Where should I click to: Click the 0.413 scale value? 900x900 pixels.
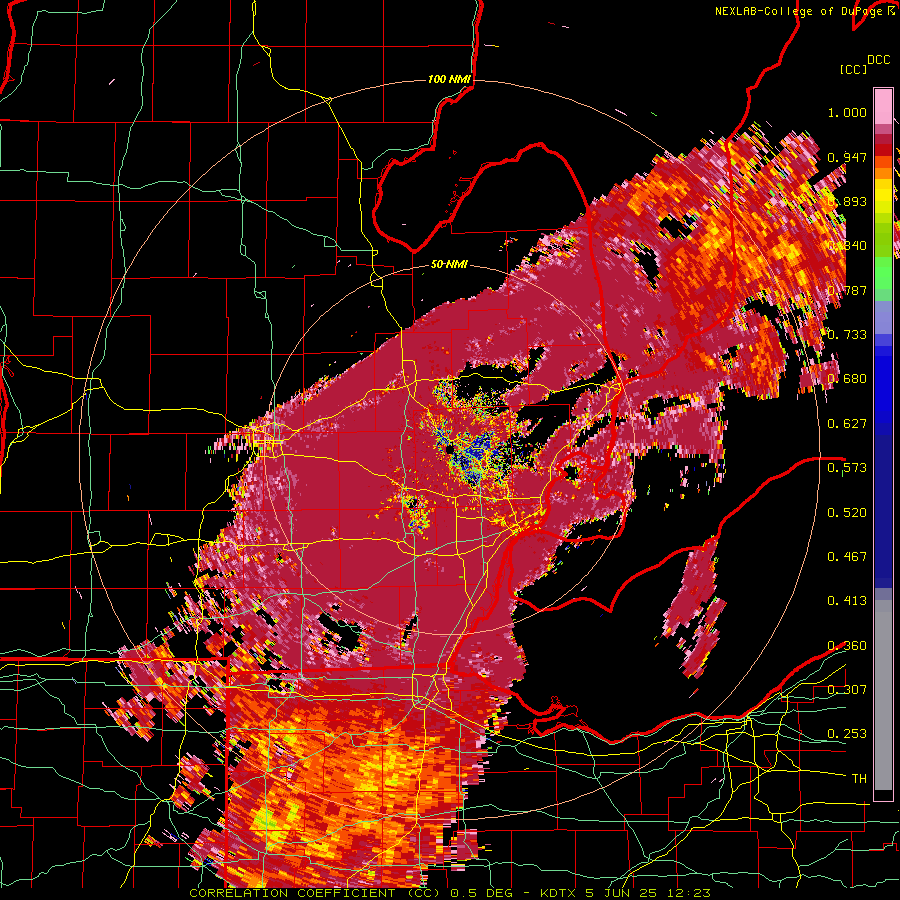[847, 600]
